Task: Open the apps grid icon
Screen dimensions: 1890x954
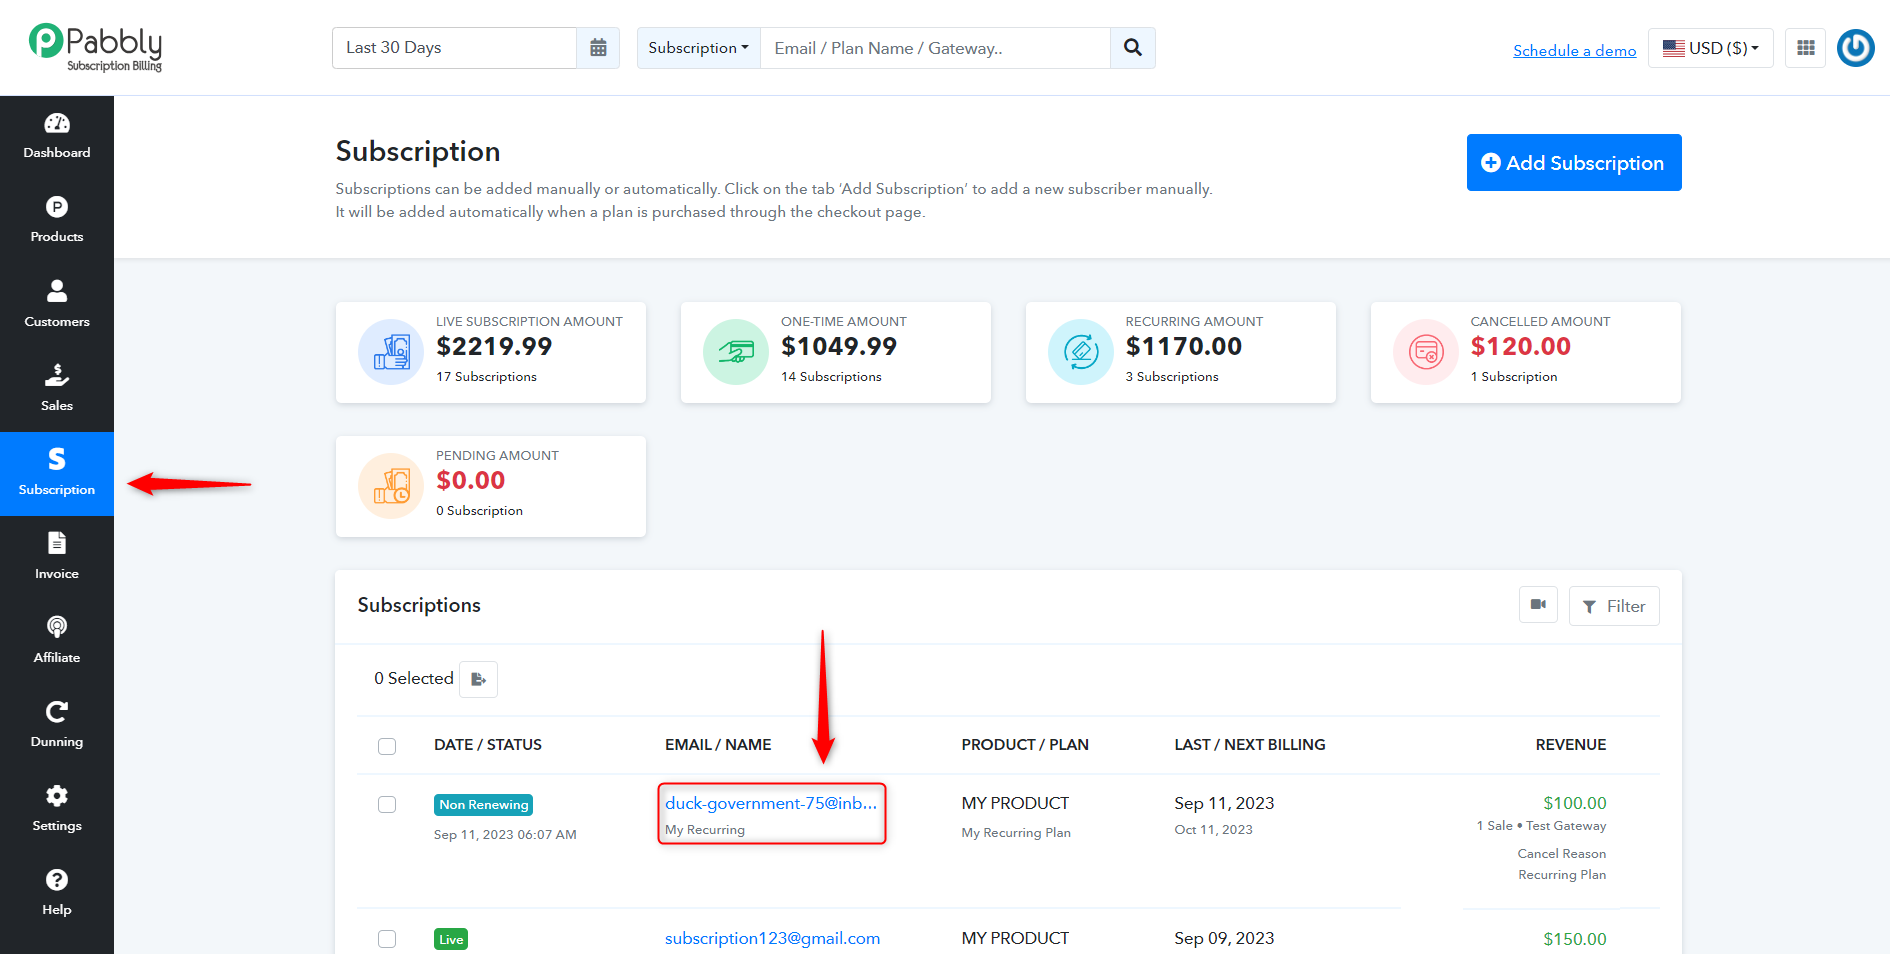Action: click(x=1806, y=48)
